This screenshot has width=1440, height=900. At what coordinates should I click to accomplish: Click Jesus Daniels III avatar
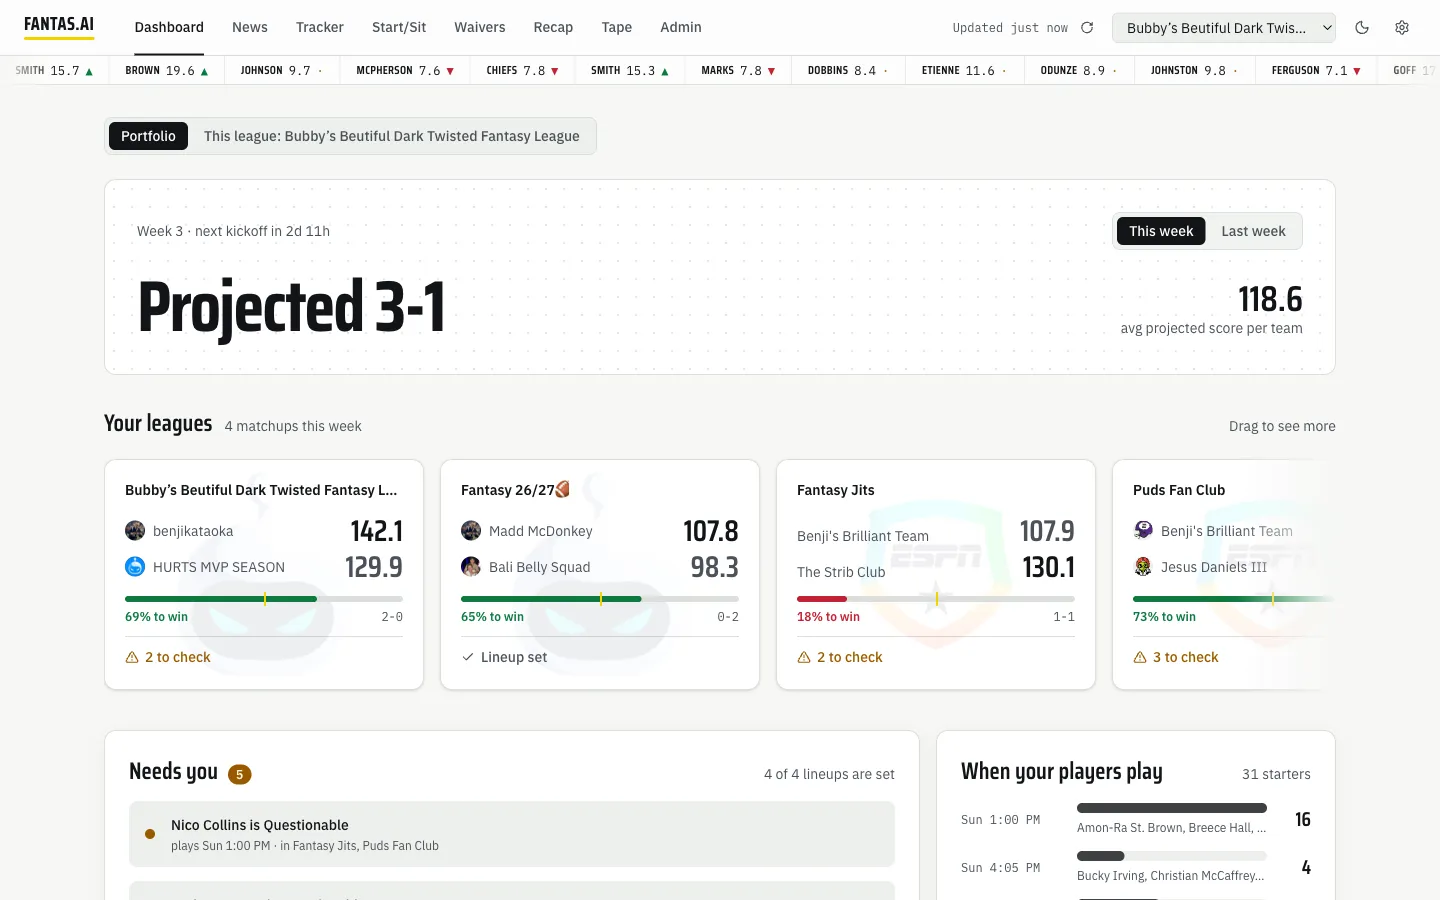click(x=1143, y=567)
